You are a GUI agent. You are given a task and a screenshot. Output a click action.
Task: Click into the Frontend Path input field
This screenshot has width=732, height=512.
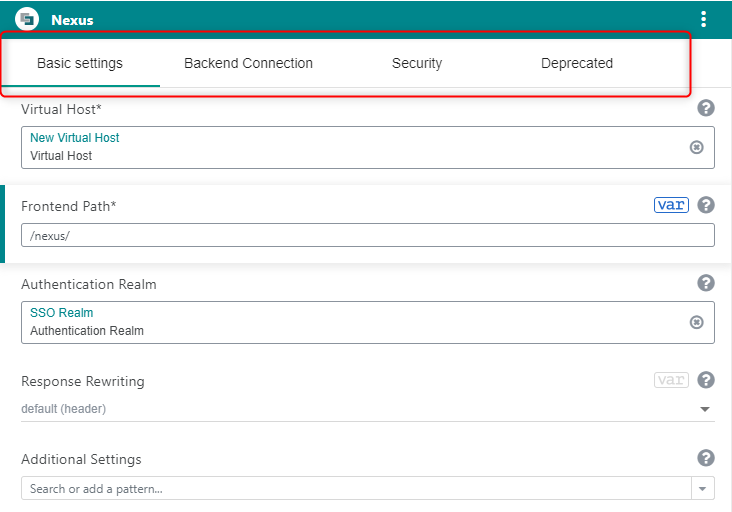coord(367,235)
